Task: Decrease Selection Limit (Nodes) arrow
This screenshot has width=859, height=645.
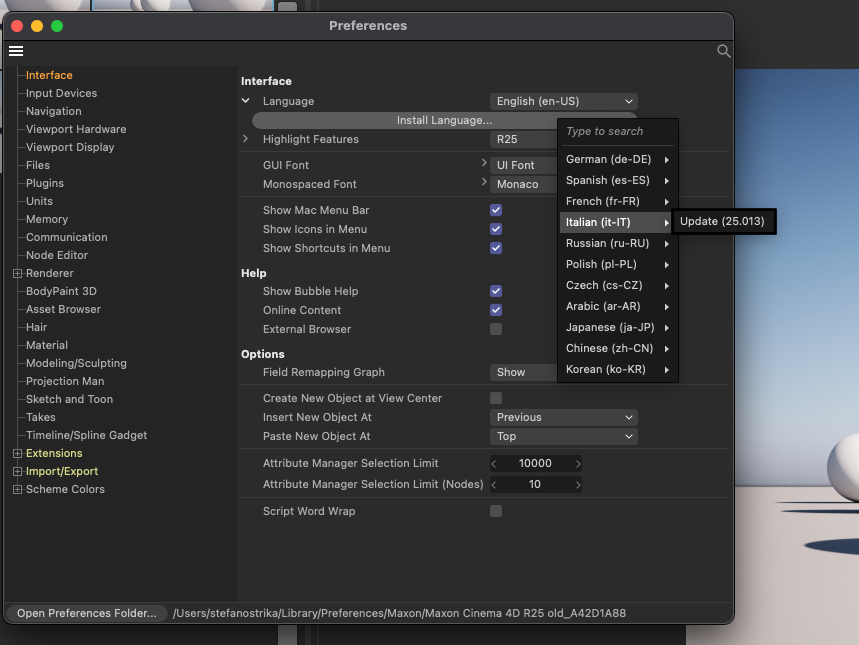Action: (494, 484)
